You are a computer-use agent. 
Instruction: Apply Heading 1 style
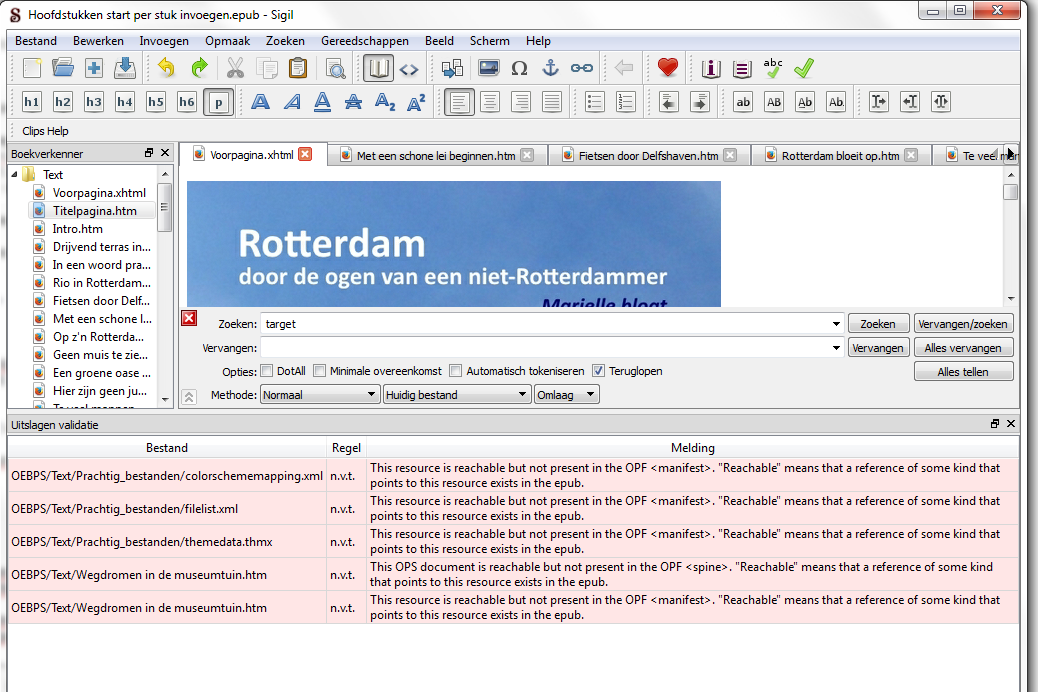(32, 102)
